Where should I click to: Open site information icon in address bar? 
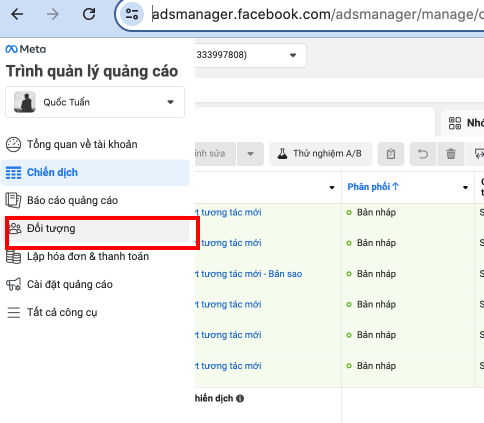(132, 14)
